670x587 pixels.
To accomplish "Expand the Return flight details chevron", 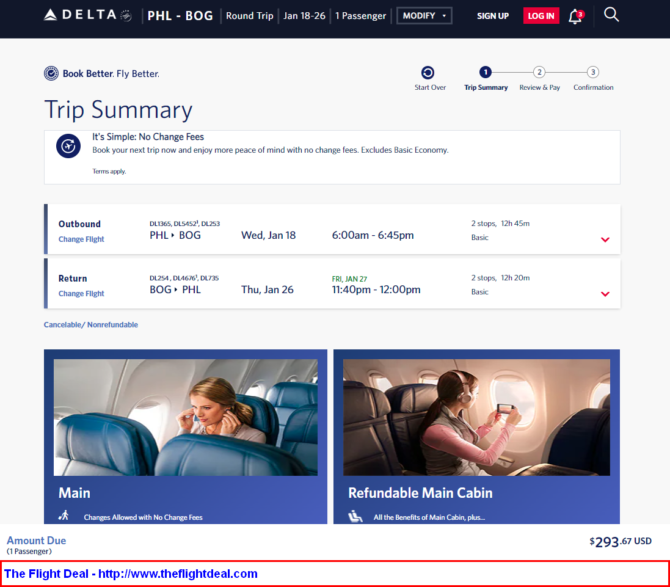I will click(x=605, y=294).
